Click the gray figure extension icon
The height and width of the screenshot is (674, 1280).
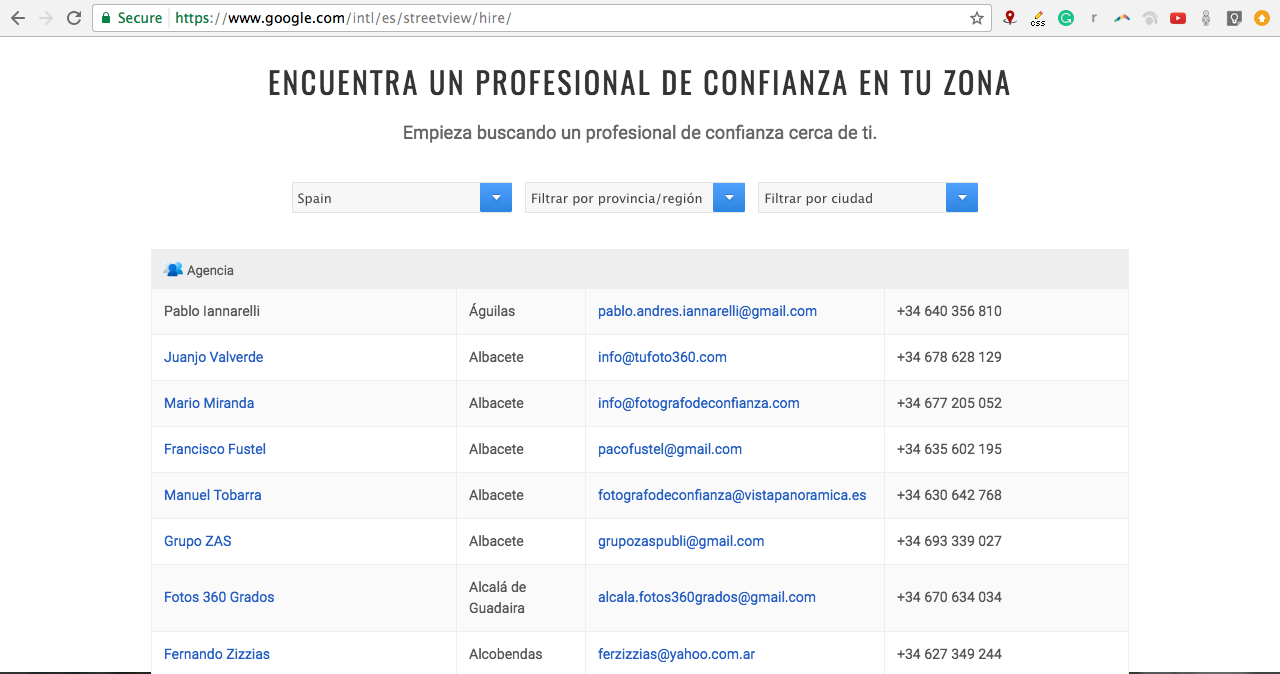tap(1206, 18)
